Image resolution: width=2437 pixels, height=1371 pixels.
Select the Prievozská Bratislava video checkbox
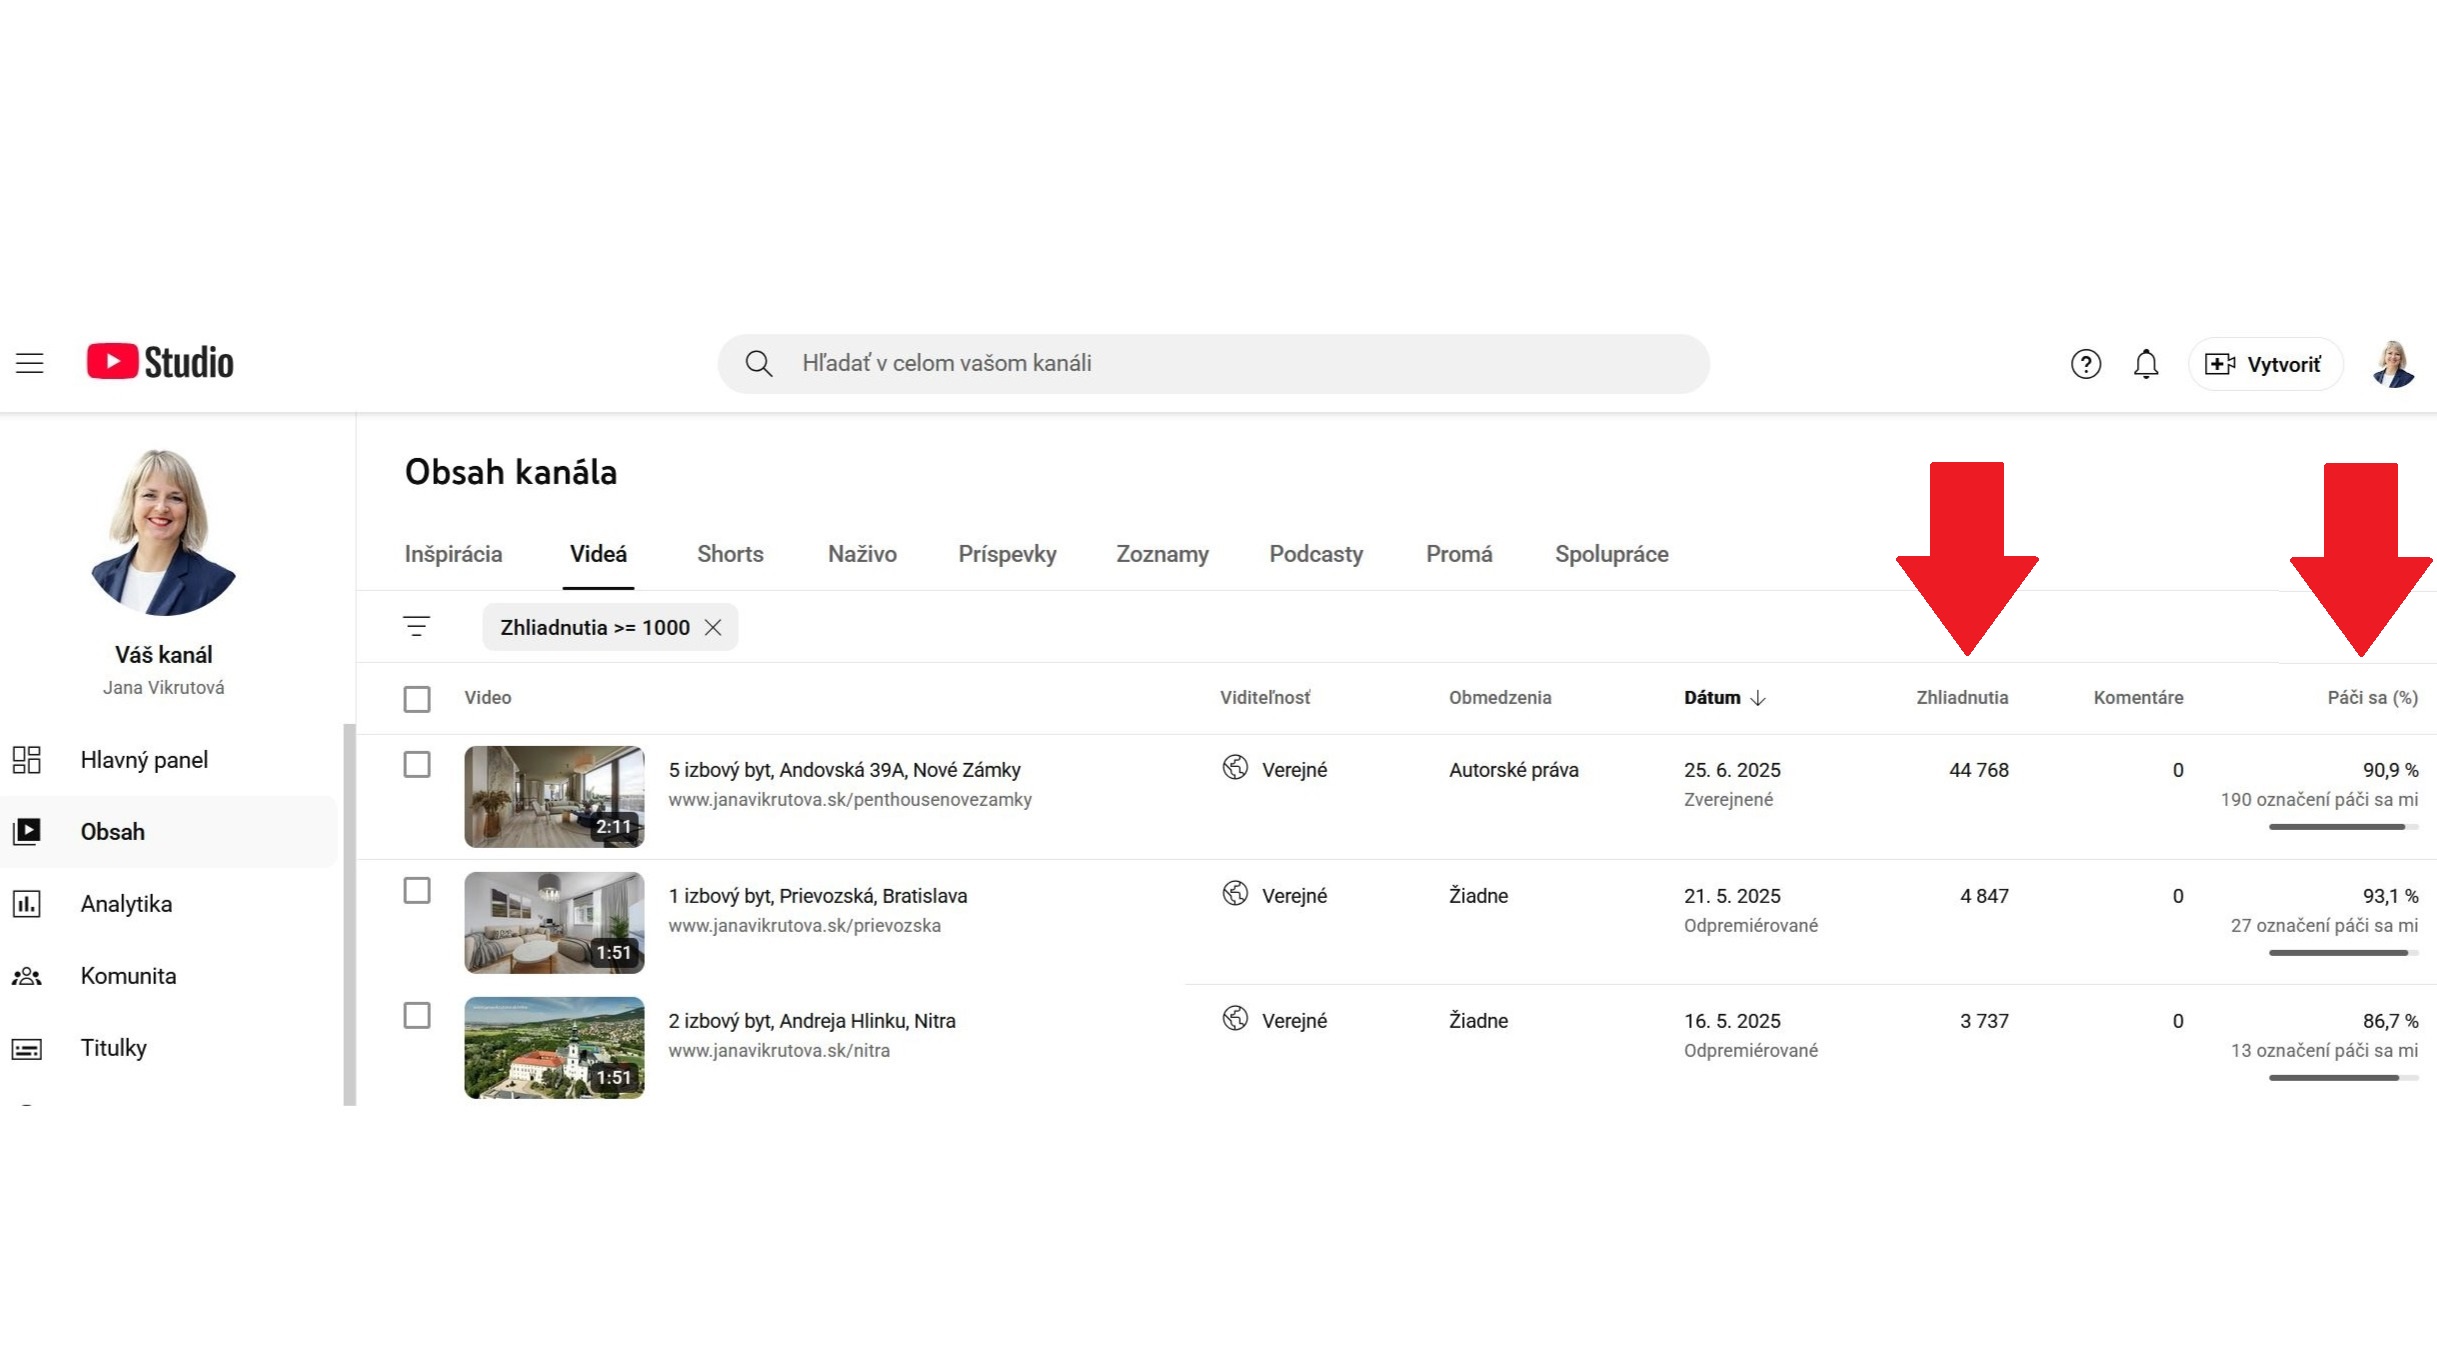(417, 891)
